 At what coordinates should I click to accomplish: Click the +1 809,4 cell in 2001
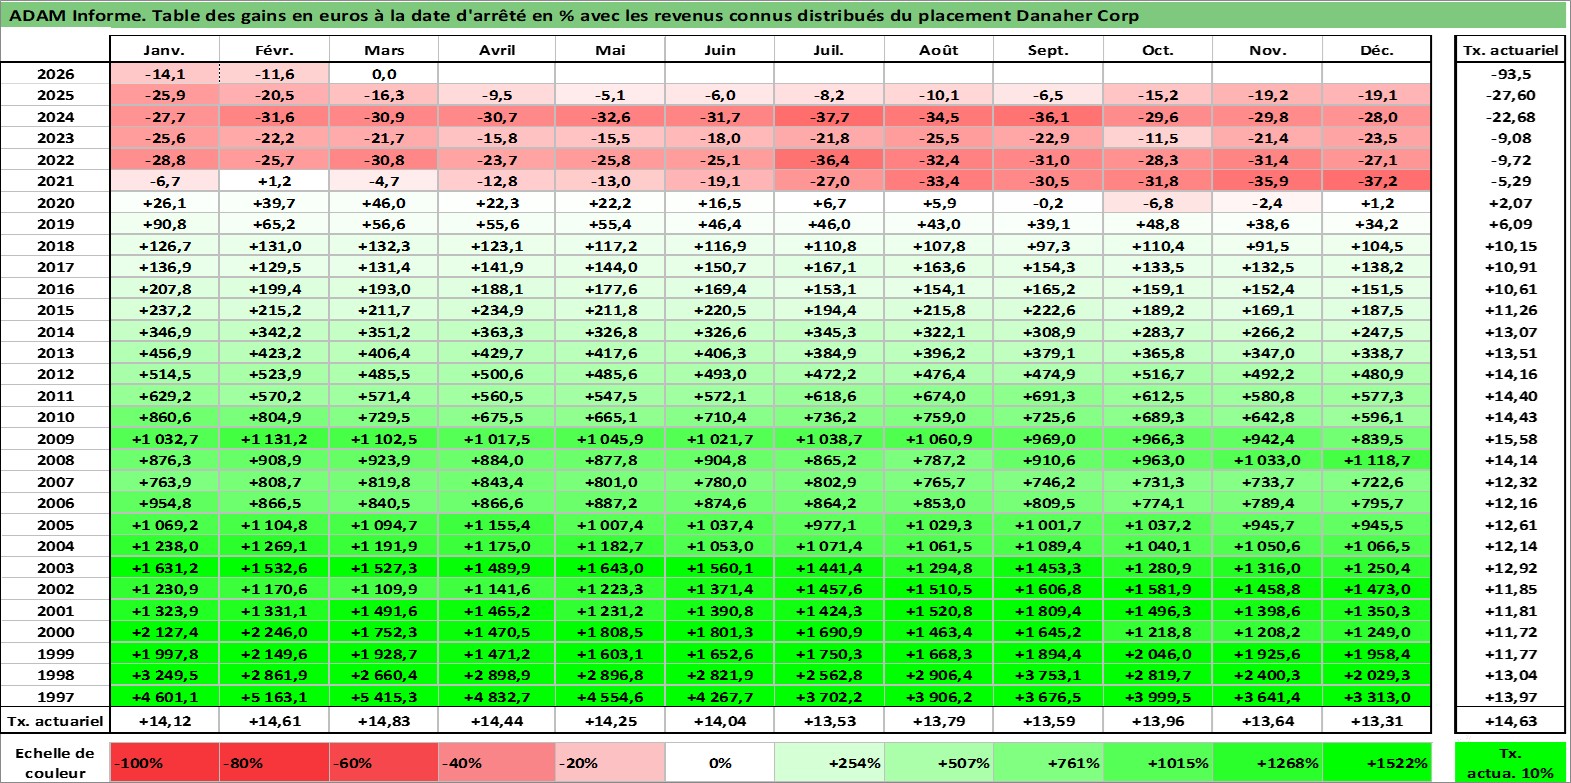(1048, 611)
